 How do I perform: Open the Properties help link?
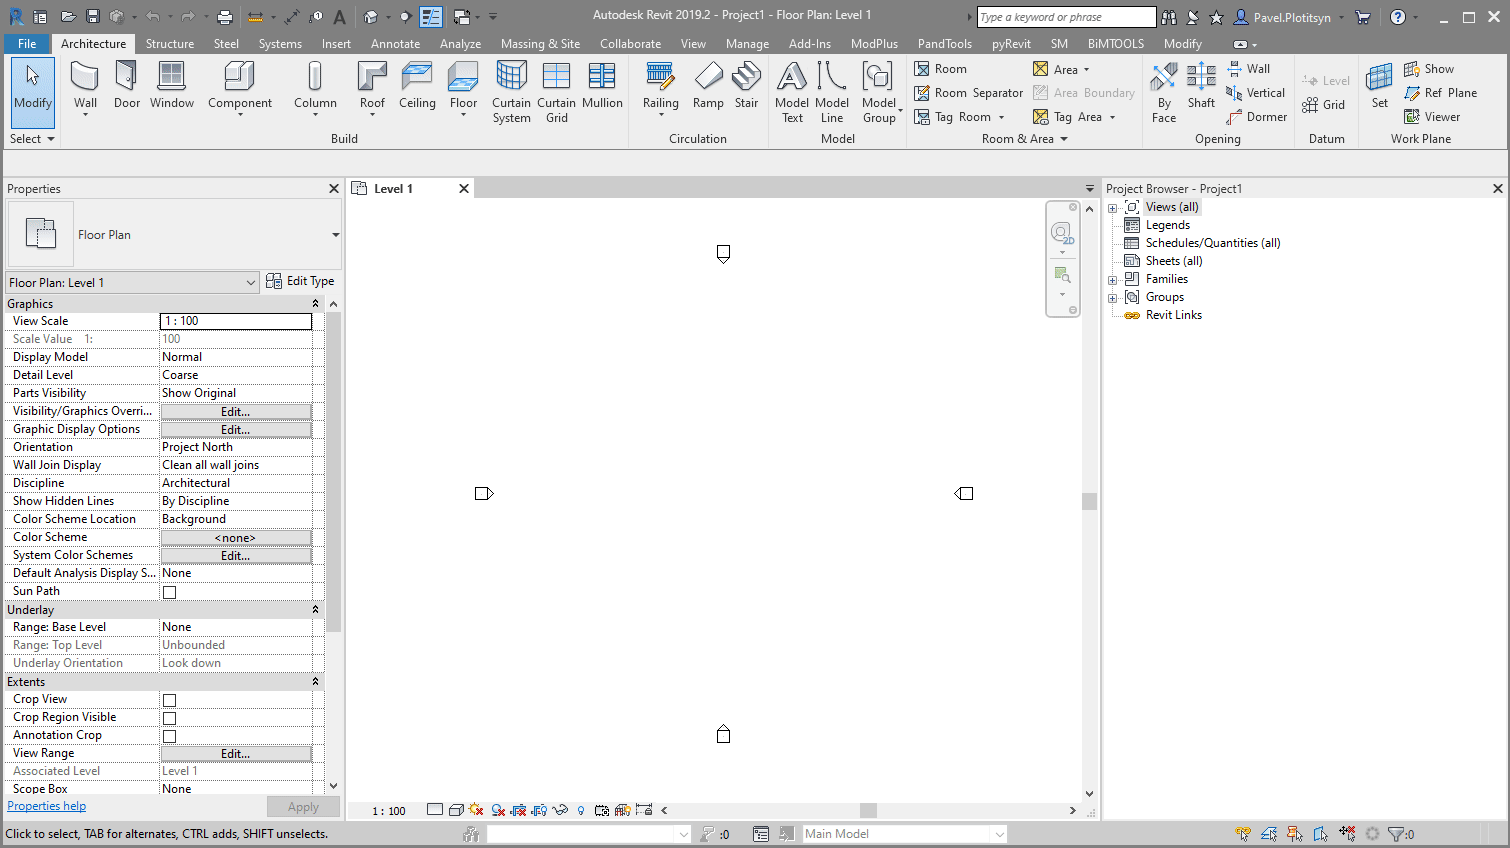(x=46, y=805)
